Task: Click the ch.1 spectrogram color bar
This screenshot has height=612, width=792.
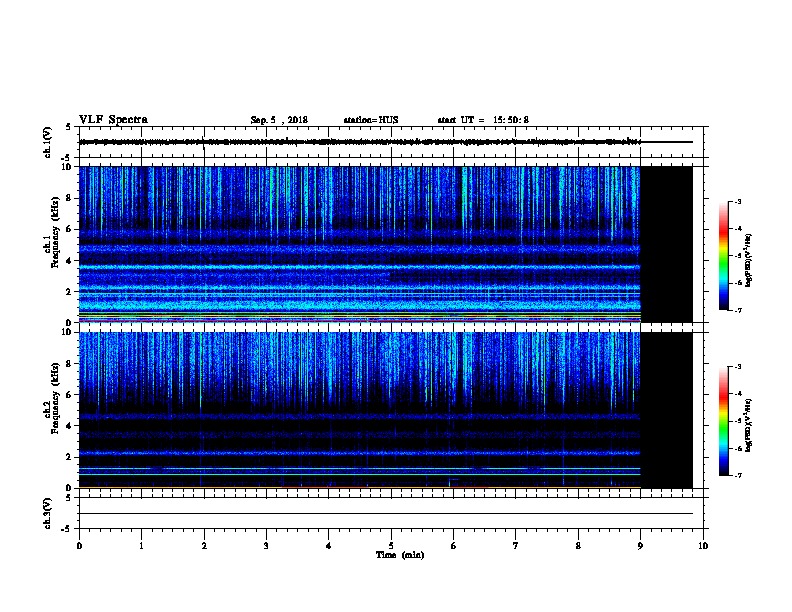Action: point(723,256)
